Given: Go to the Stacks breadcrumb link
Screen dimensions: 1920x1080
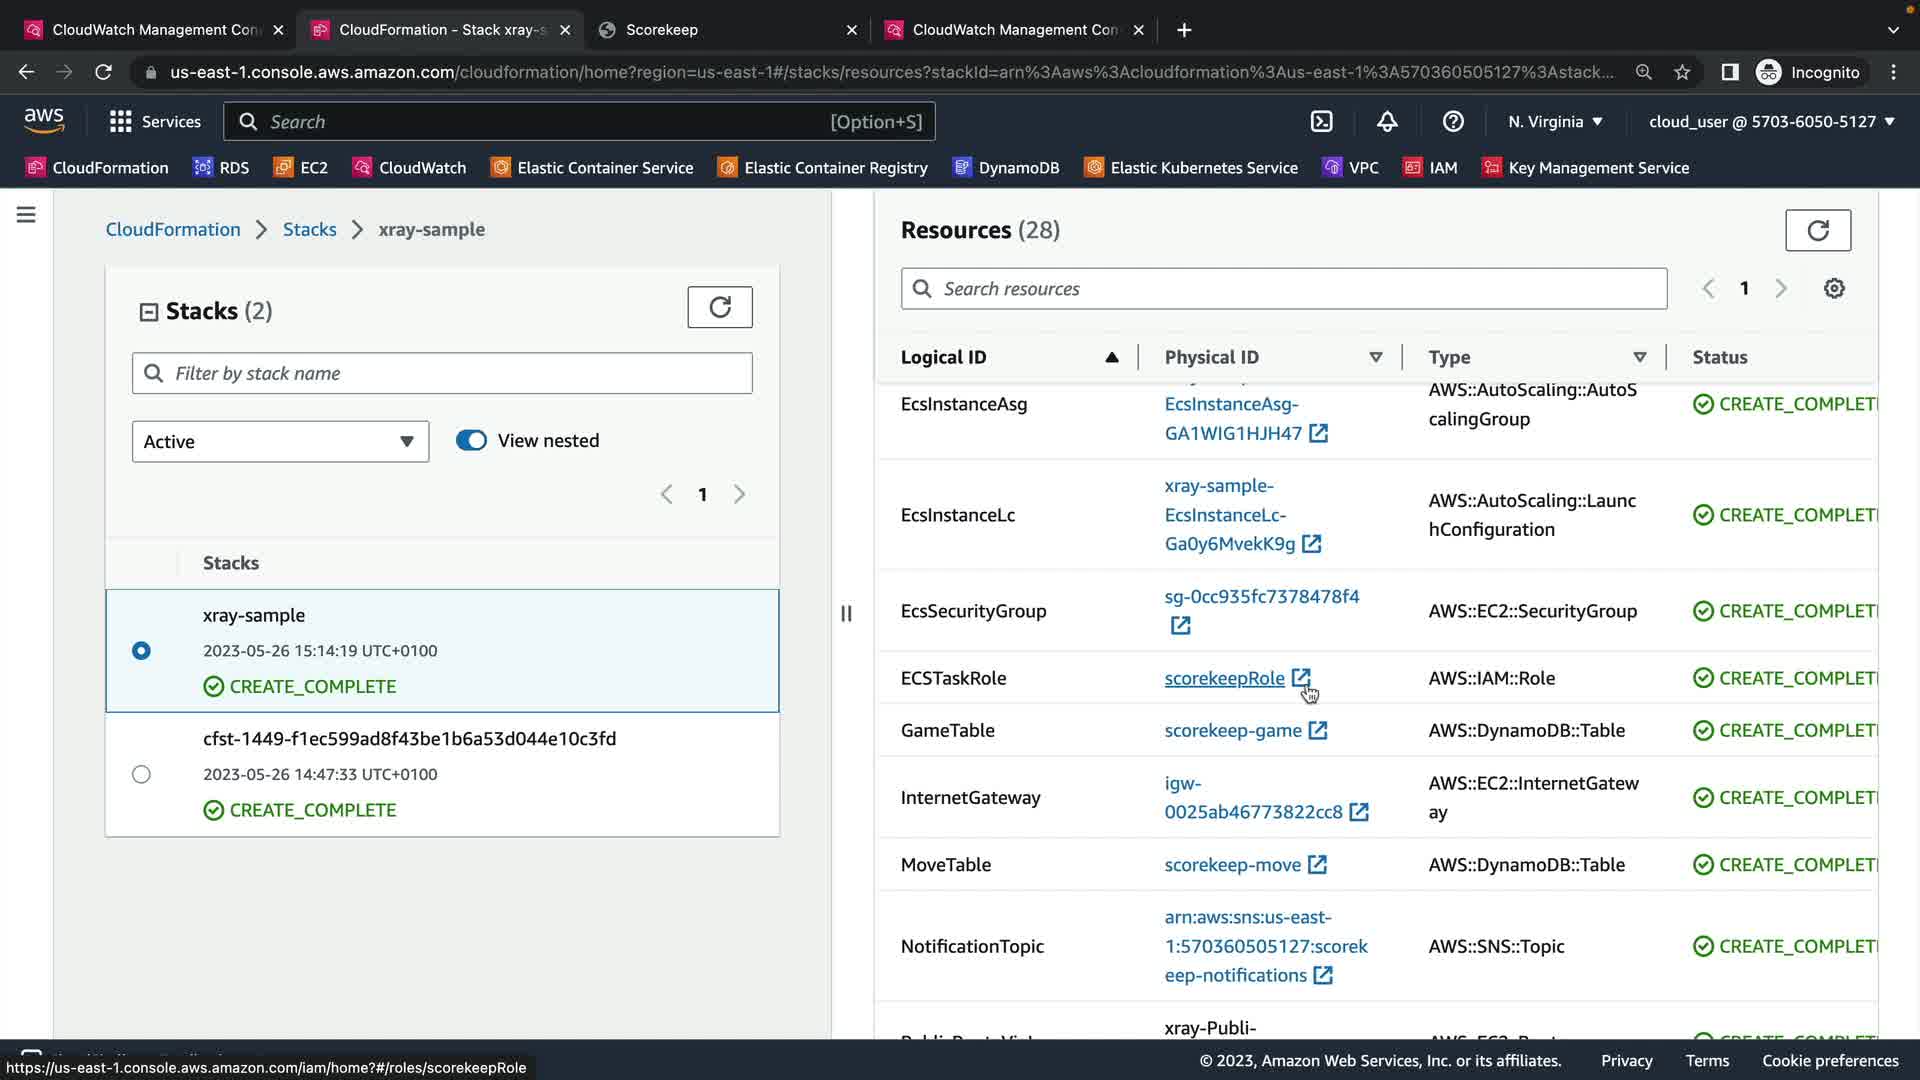Looking at the screenshot, I should (x=309, y=230).
